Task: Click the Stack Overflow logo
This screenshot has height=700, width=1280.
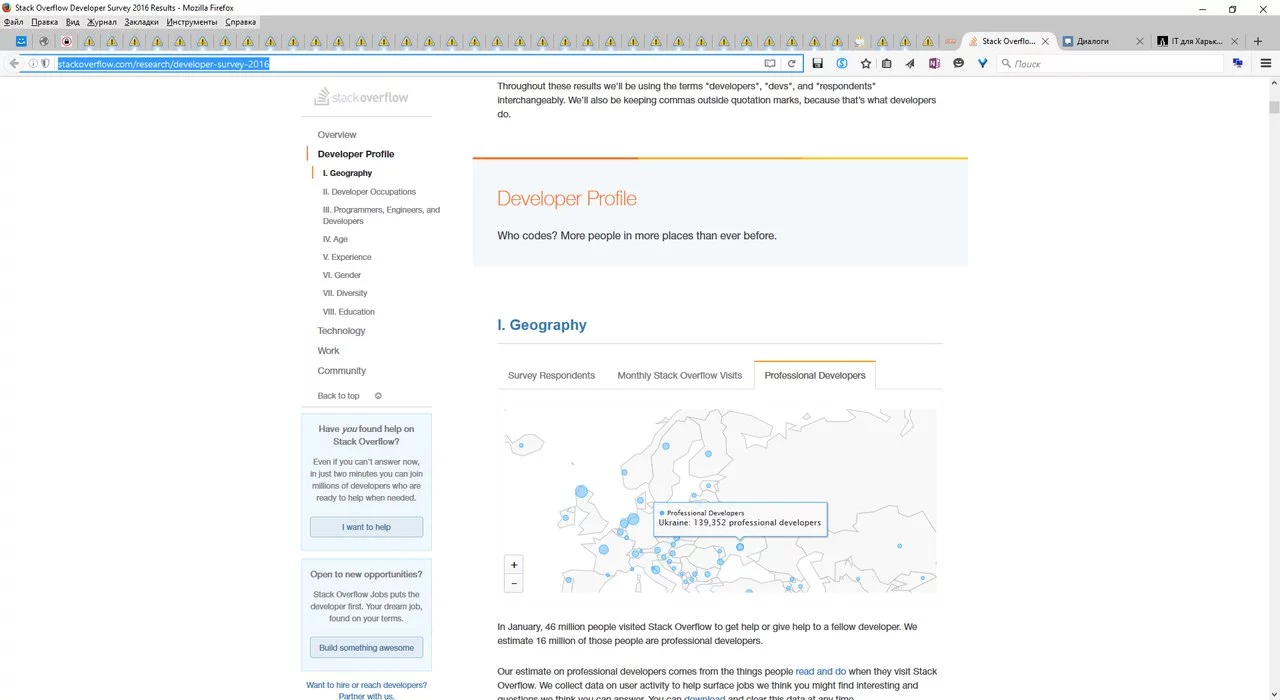Action: (x=361, y=97)
